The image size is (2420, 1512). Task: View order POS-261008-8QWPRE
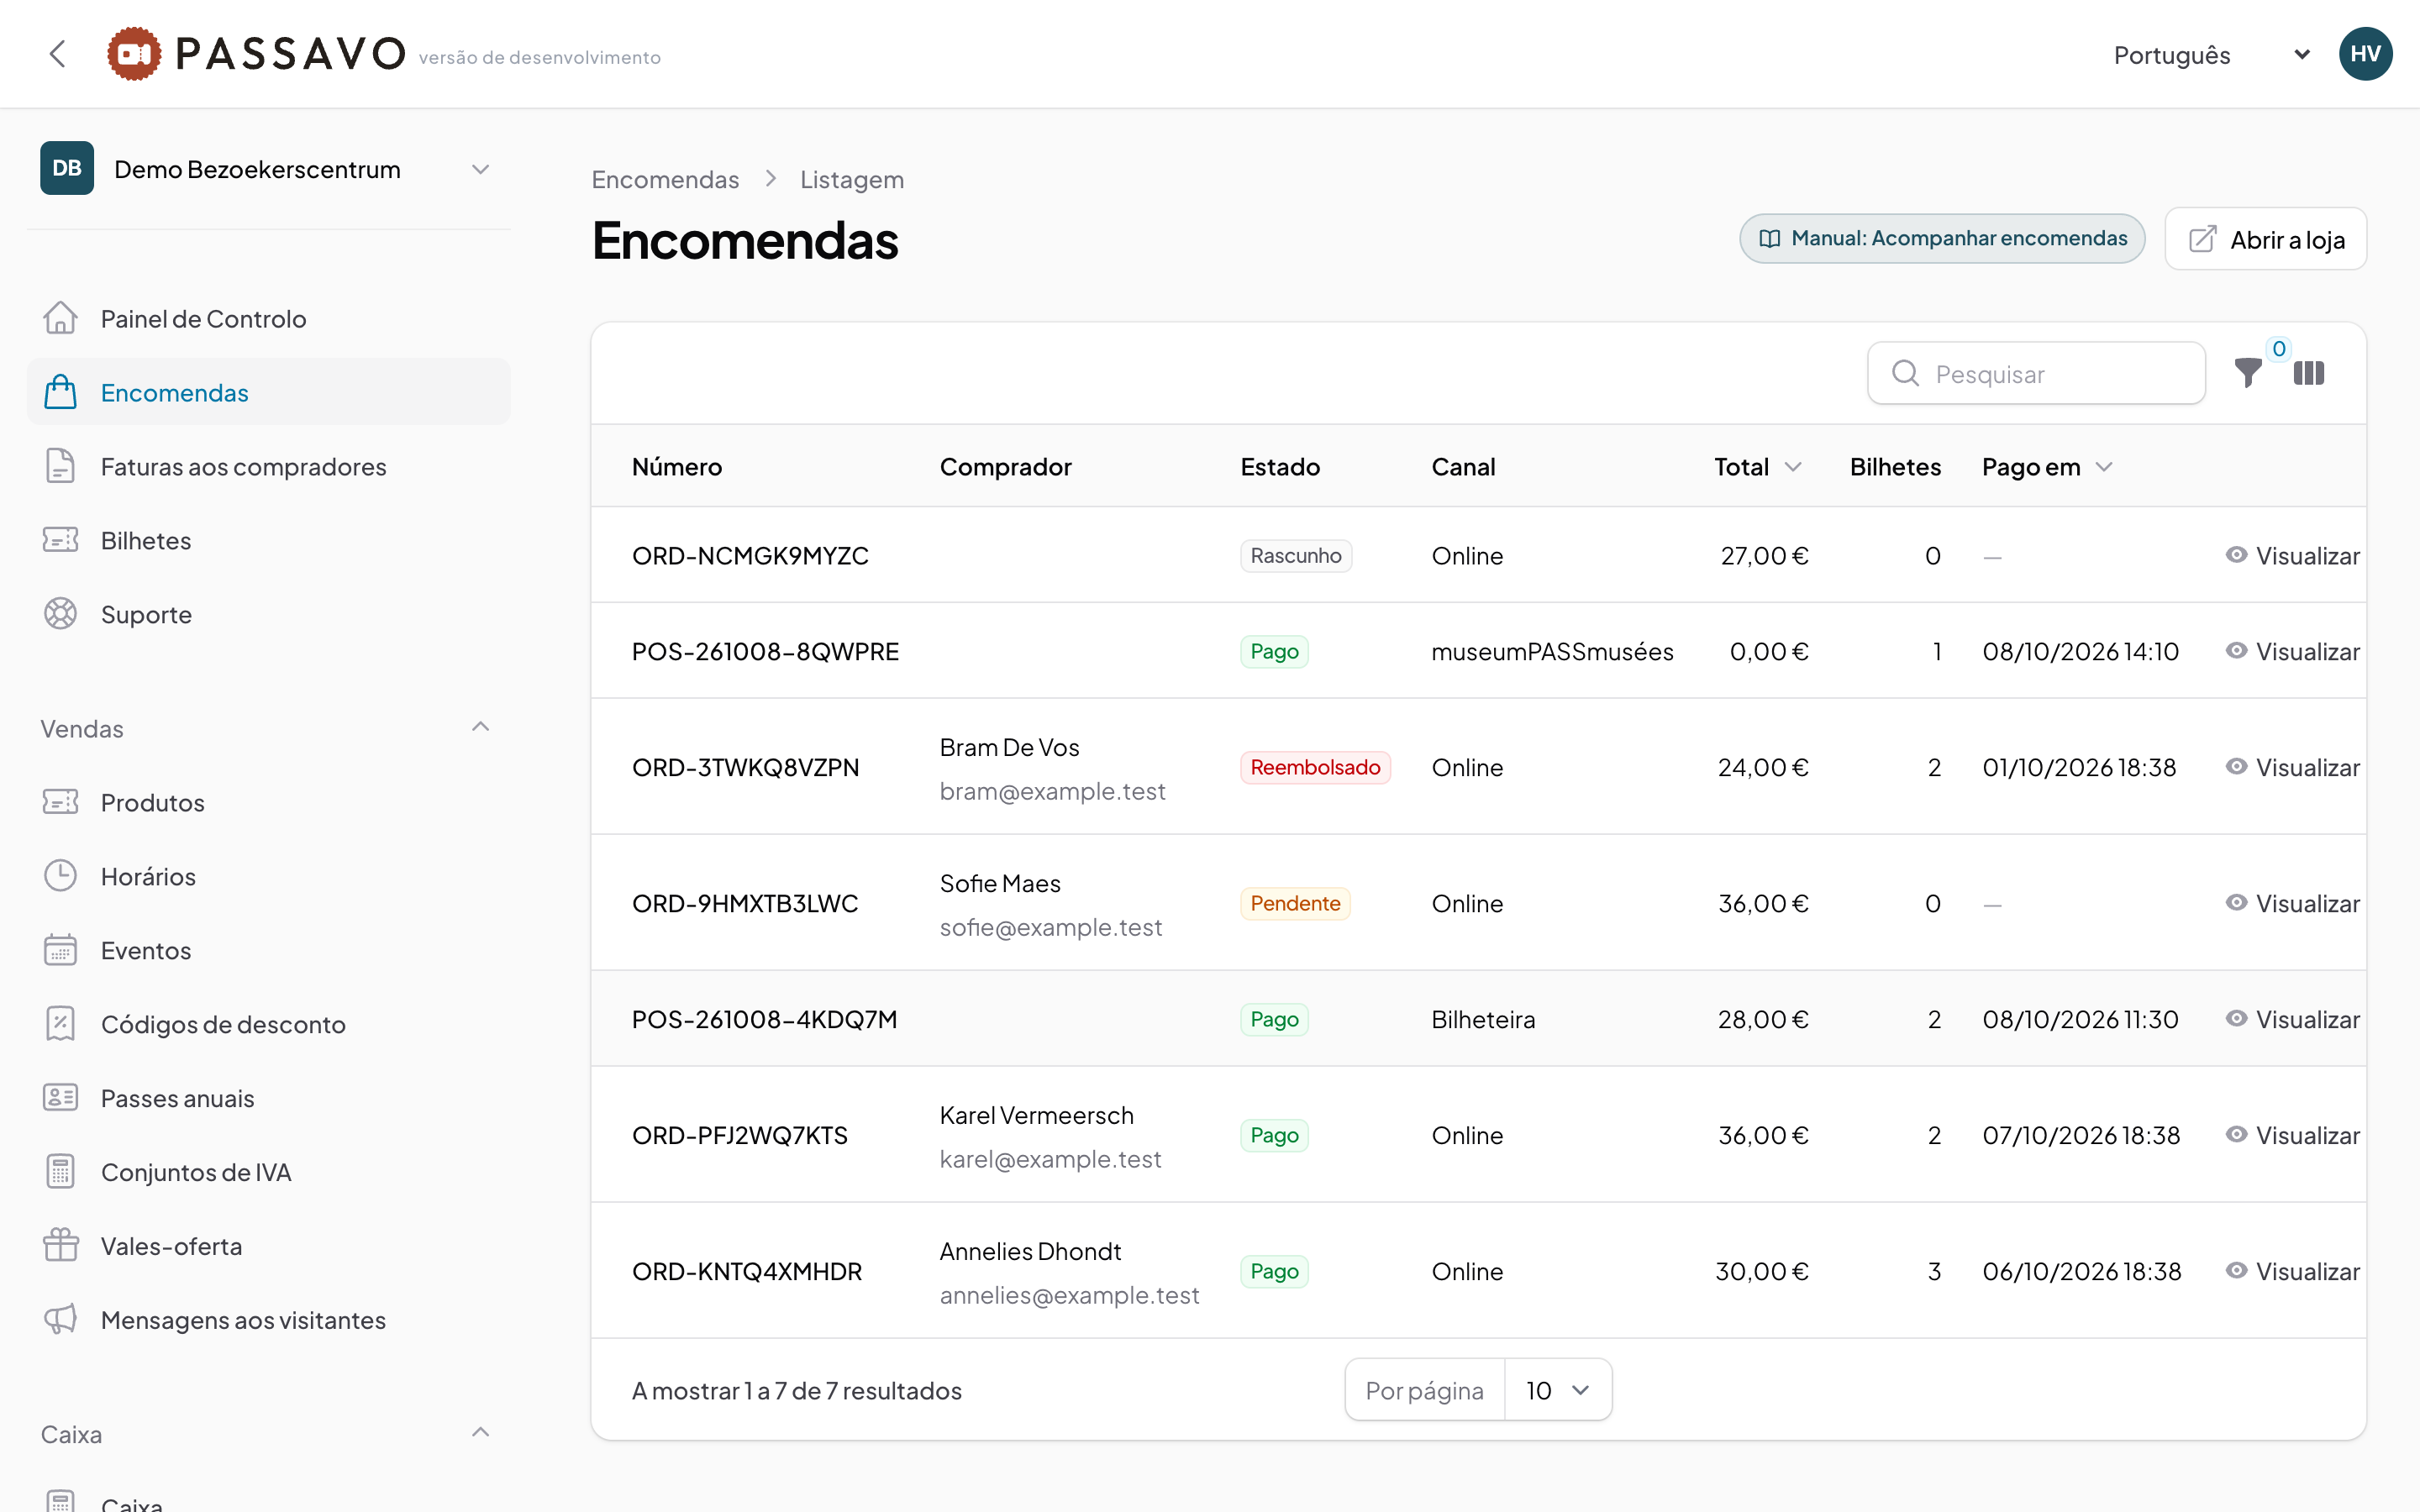2292,651
